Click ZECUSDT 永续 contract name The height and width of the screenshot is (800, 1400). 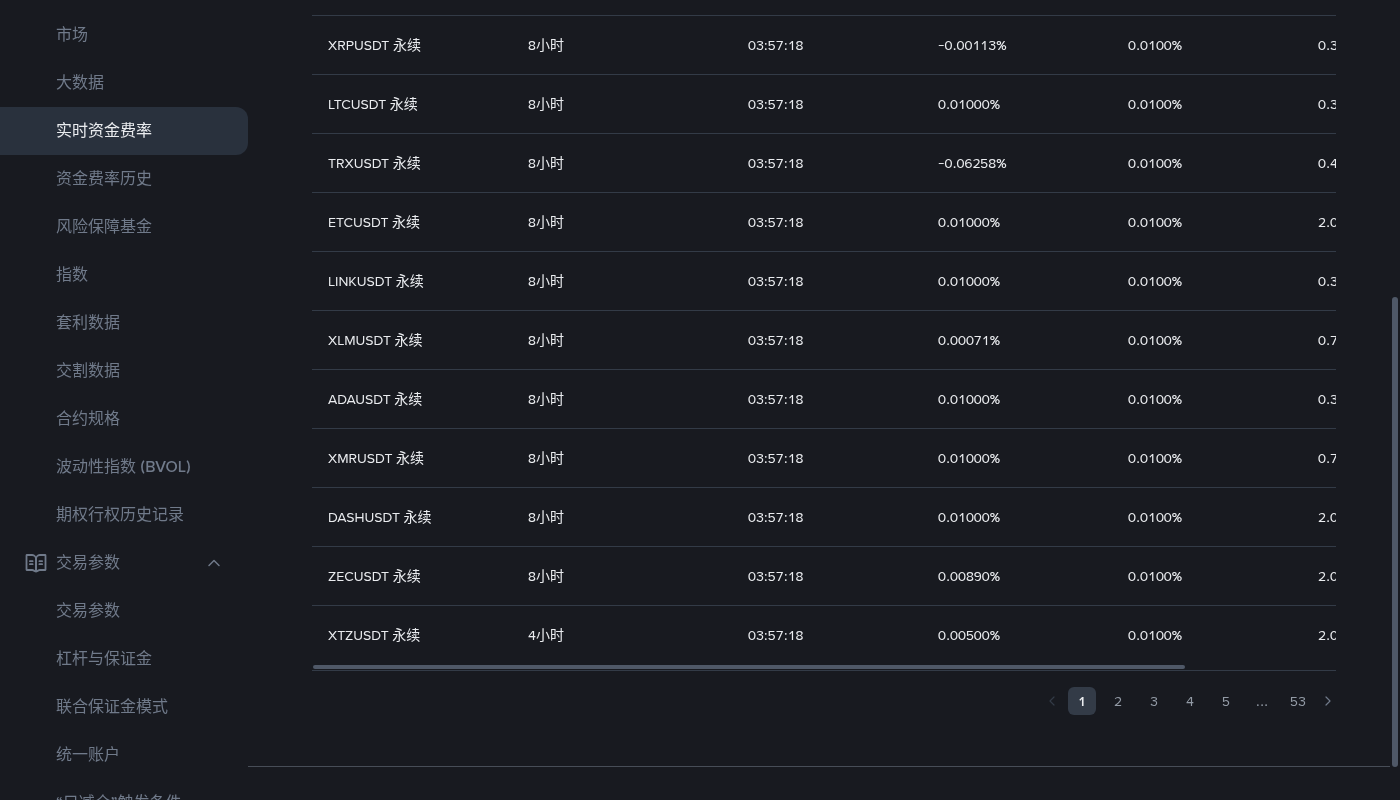click(x=374, y=576)
